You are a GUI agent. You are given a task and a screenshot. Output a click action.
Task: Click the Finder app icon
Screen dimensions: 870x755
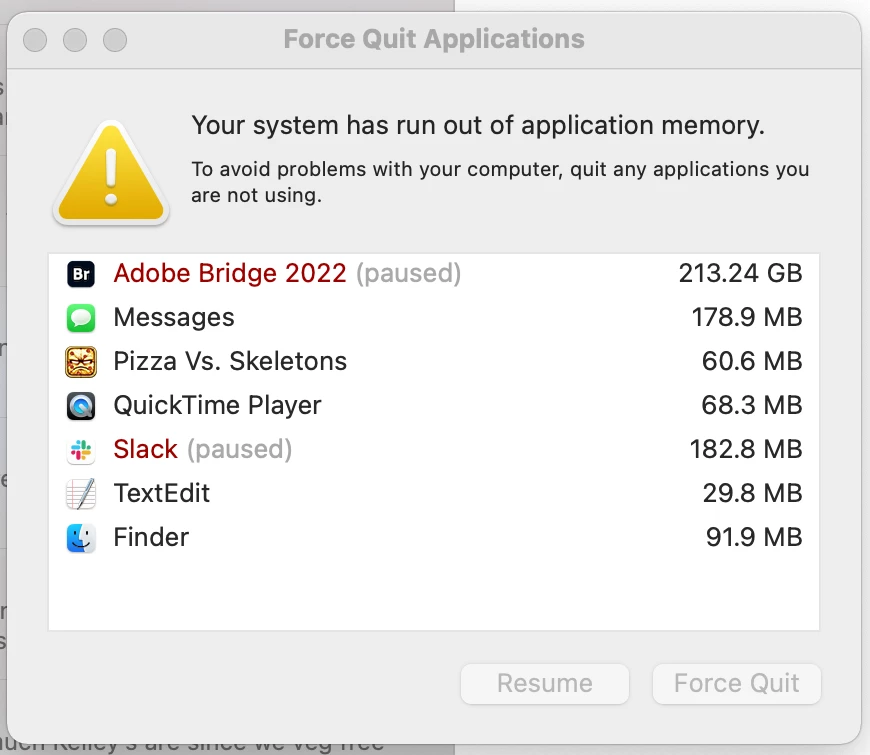81,538
